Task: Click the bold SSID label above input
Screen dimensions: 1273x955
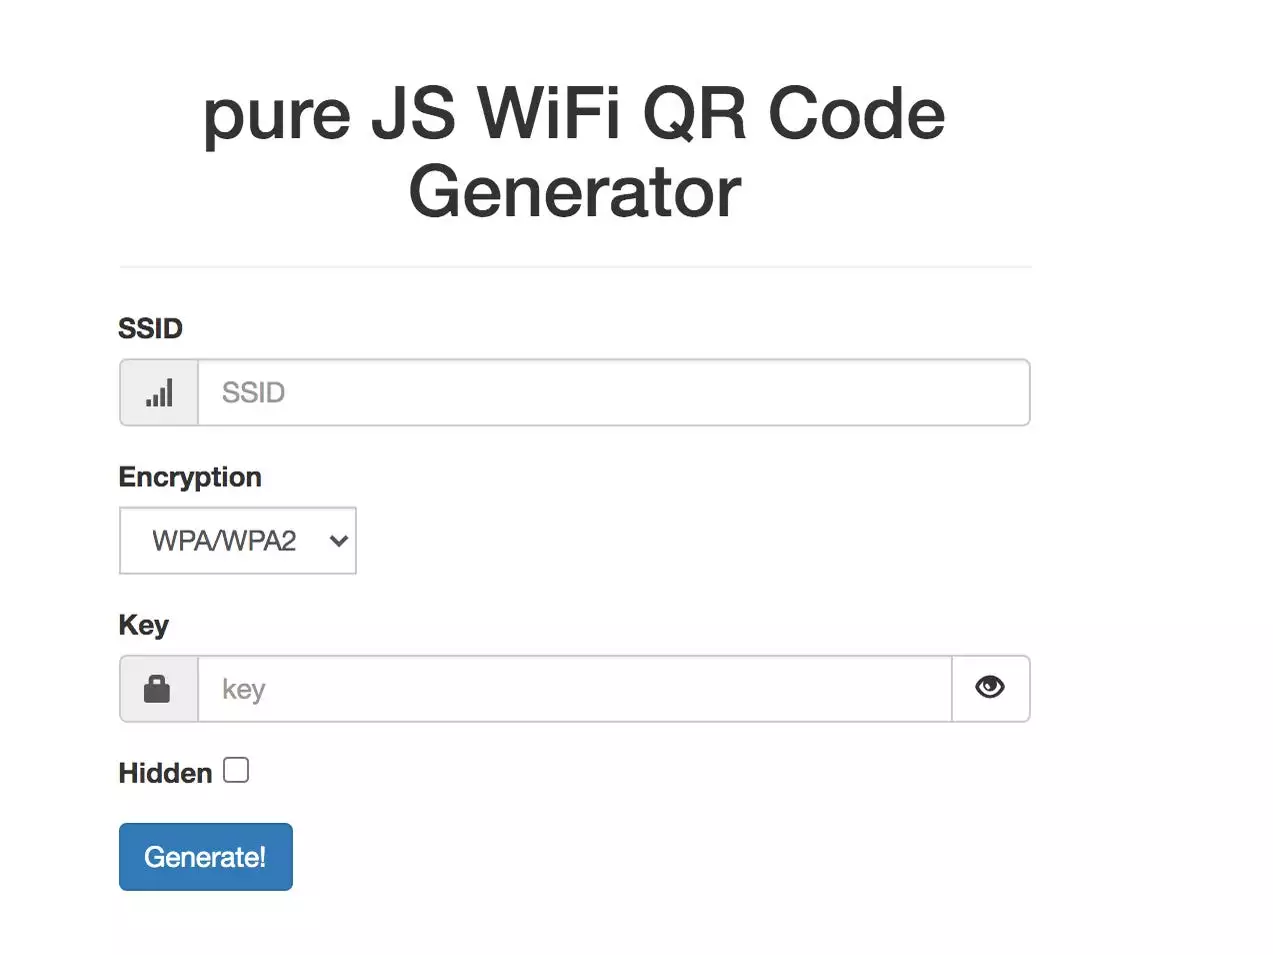Action: tap(150, 328)
